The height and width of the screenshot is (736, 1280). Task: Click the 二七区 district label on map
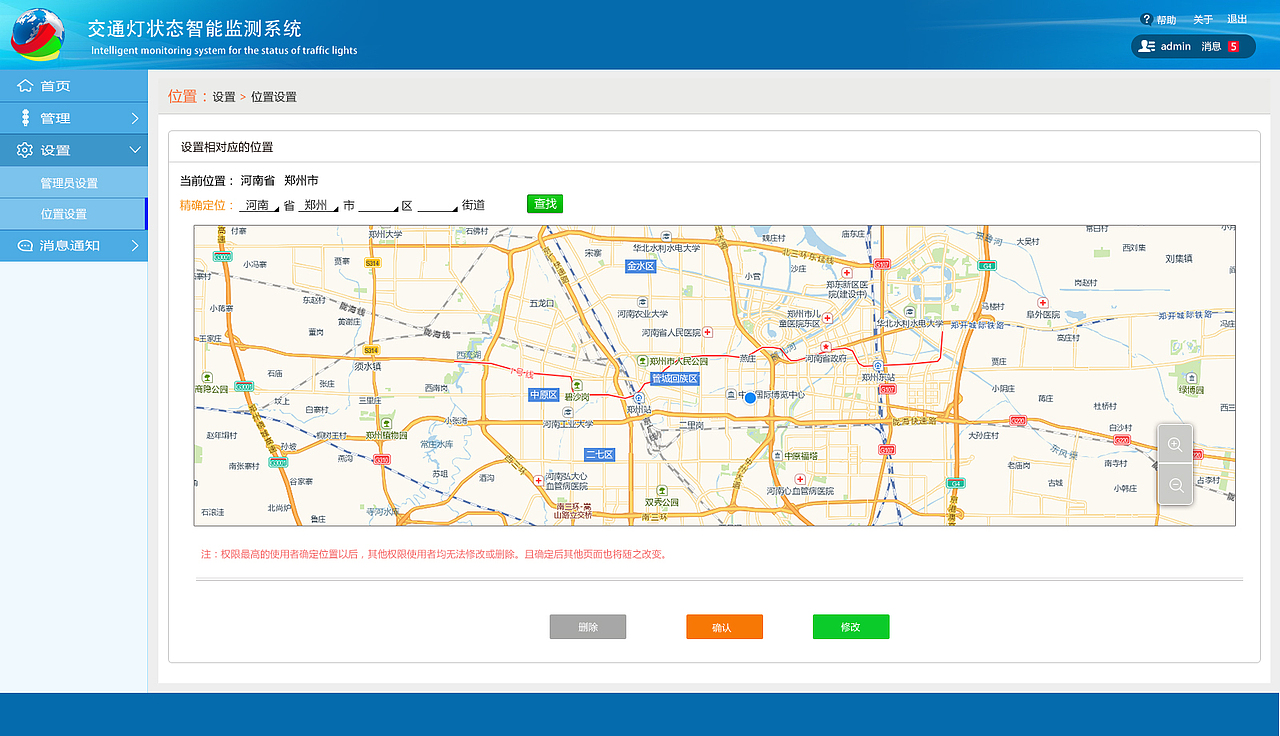(x=599, y=454)
